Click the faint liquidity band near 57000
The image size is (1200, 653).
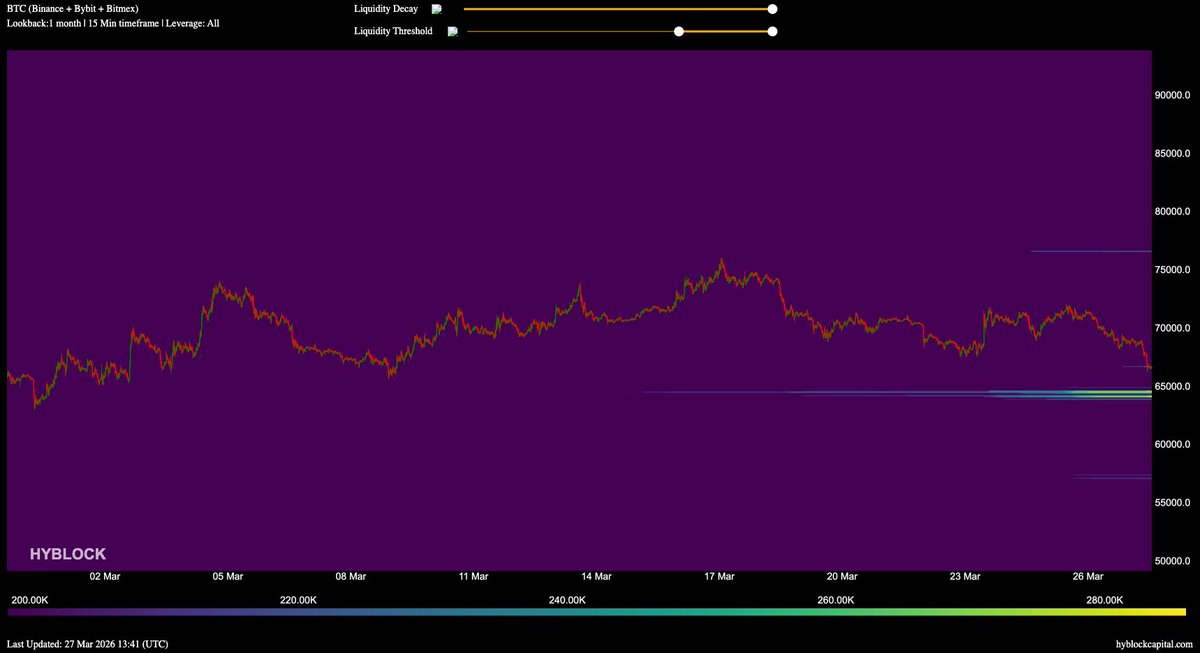point(1112,477)
